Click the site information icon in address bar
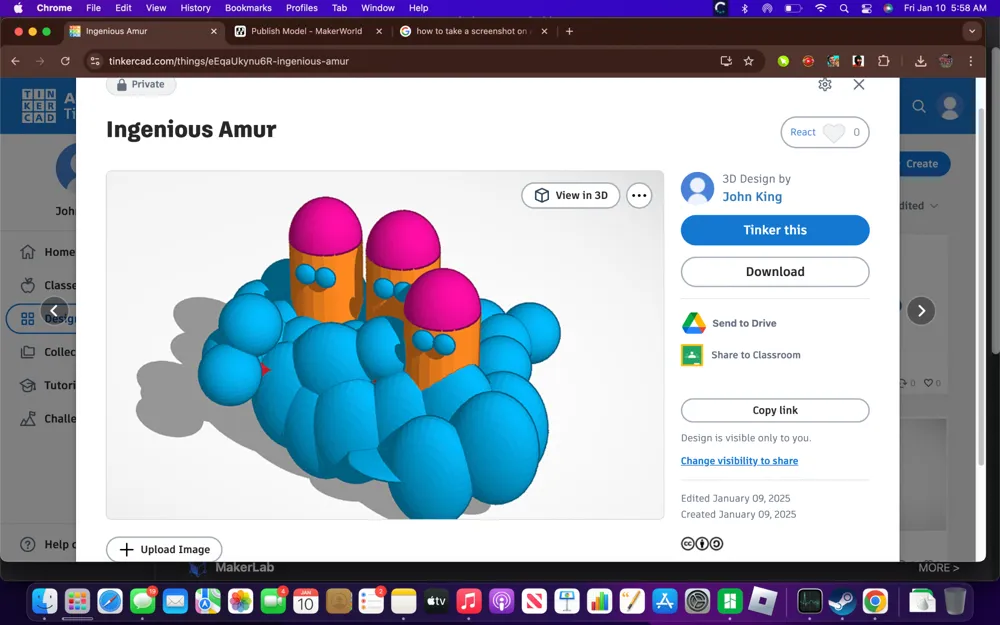 tap(95, 61)
